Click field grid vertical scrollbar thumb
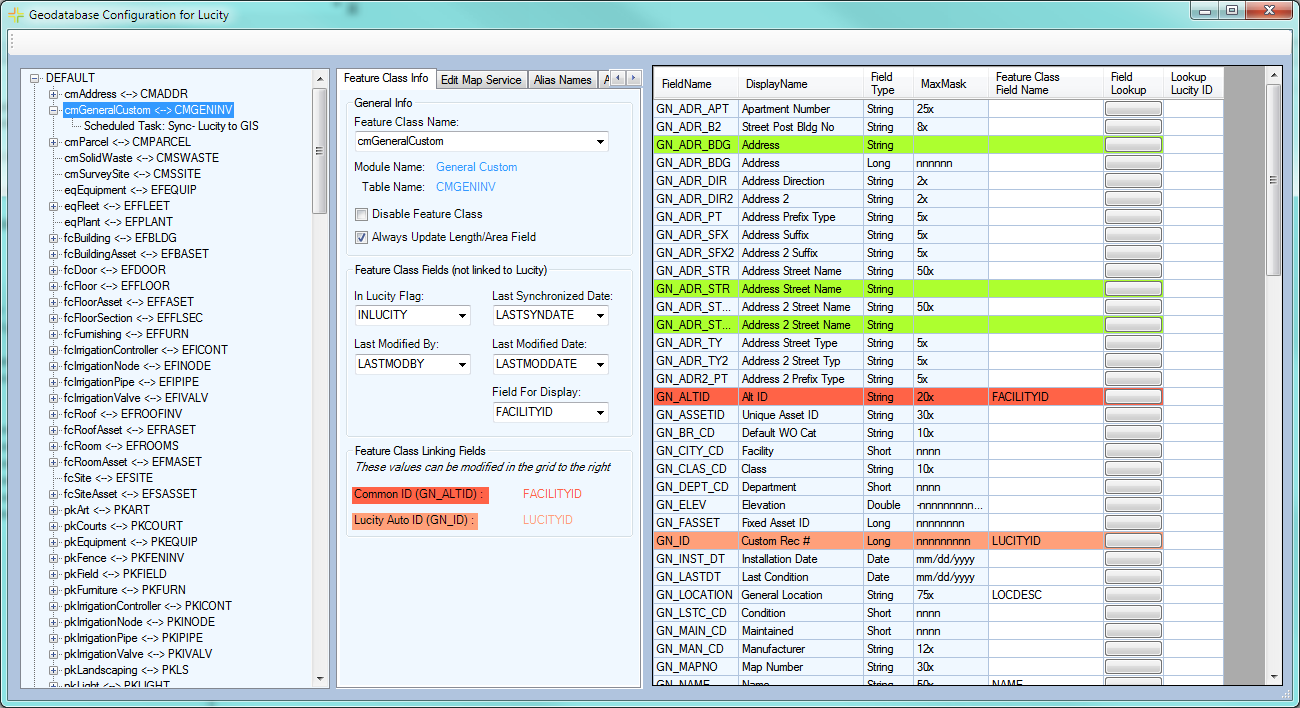This screenshot has width=1300, height=708. (x=1273, y=180)
